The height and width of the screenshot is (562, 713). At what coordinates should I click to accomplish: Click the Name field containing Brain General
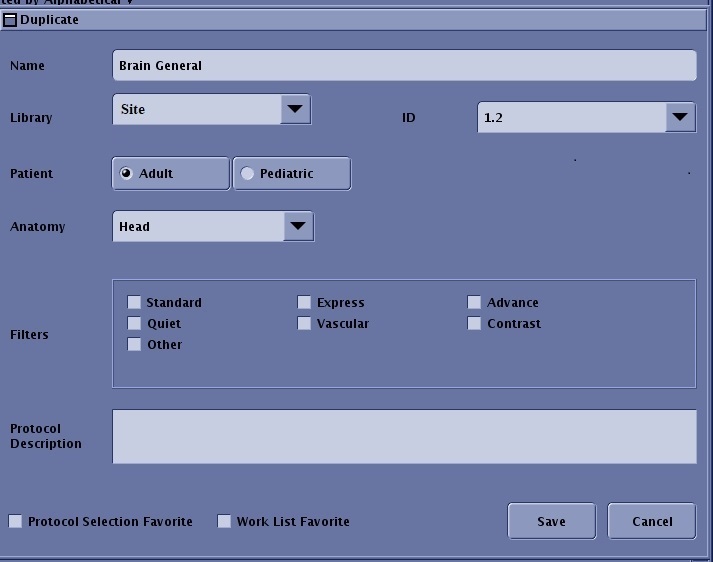point(403,65)
